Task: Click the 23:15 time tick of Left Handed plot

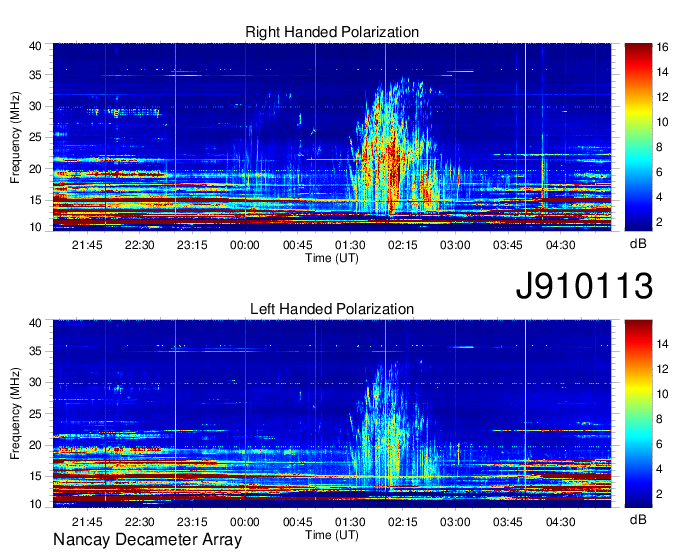Action: coord(192,522)
